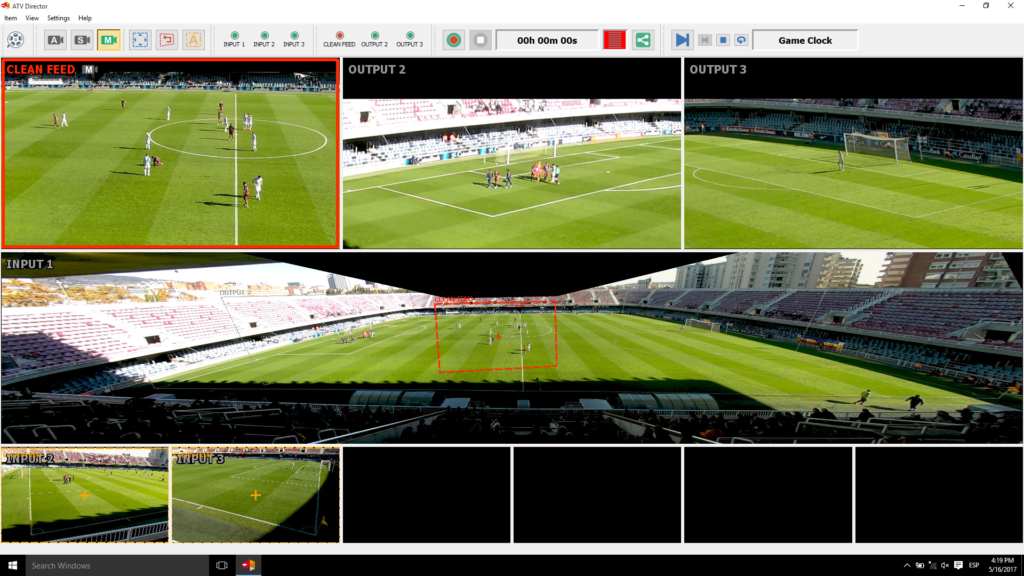Open the Action Center notification icon
This screenshot has height=576, width=1024.
click(958, 566)
